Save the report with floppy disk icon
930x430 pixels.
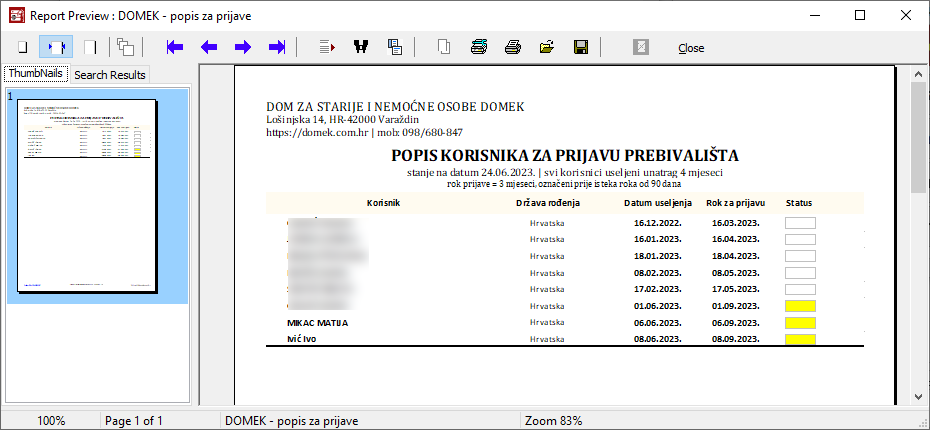coord(580,47)
